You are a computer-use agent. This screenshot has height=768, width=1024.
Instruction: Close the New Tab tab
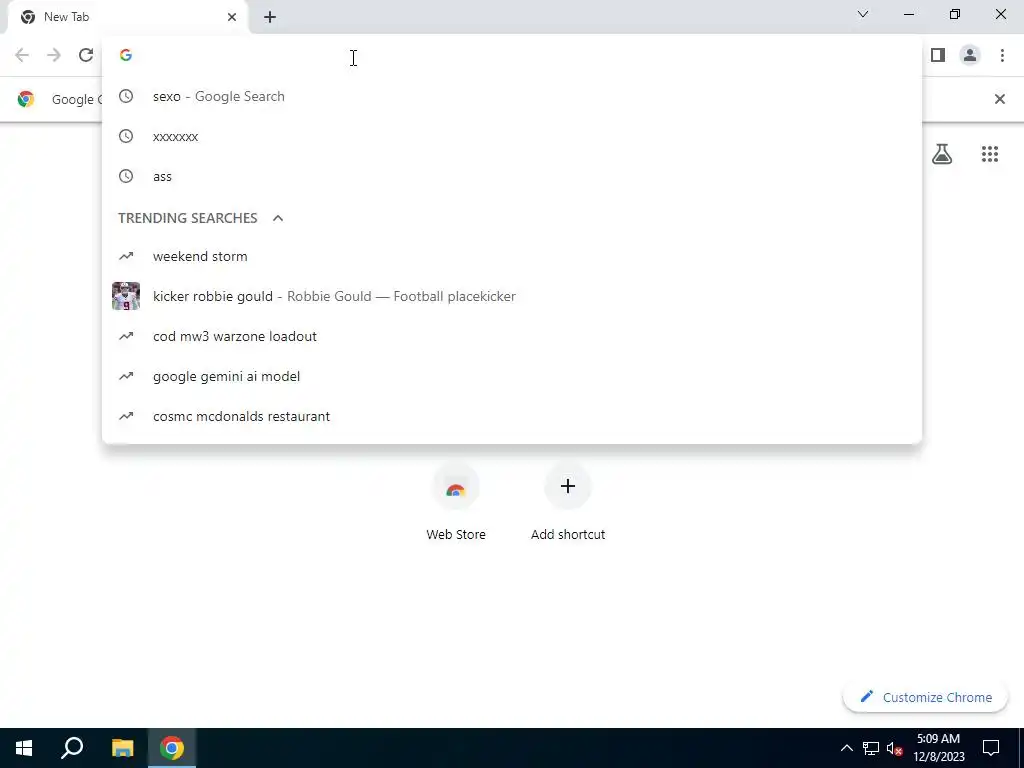pos(232,17)
